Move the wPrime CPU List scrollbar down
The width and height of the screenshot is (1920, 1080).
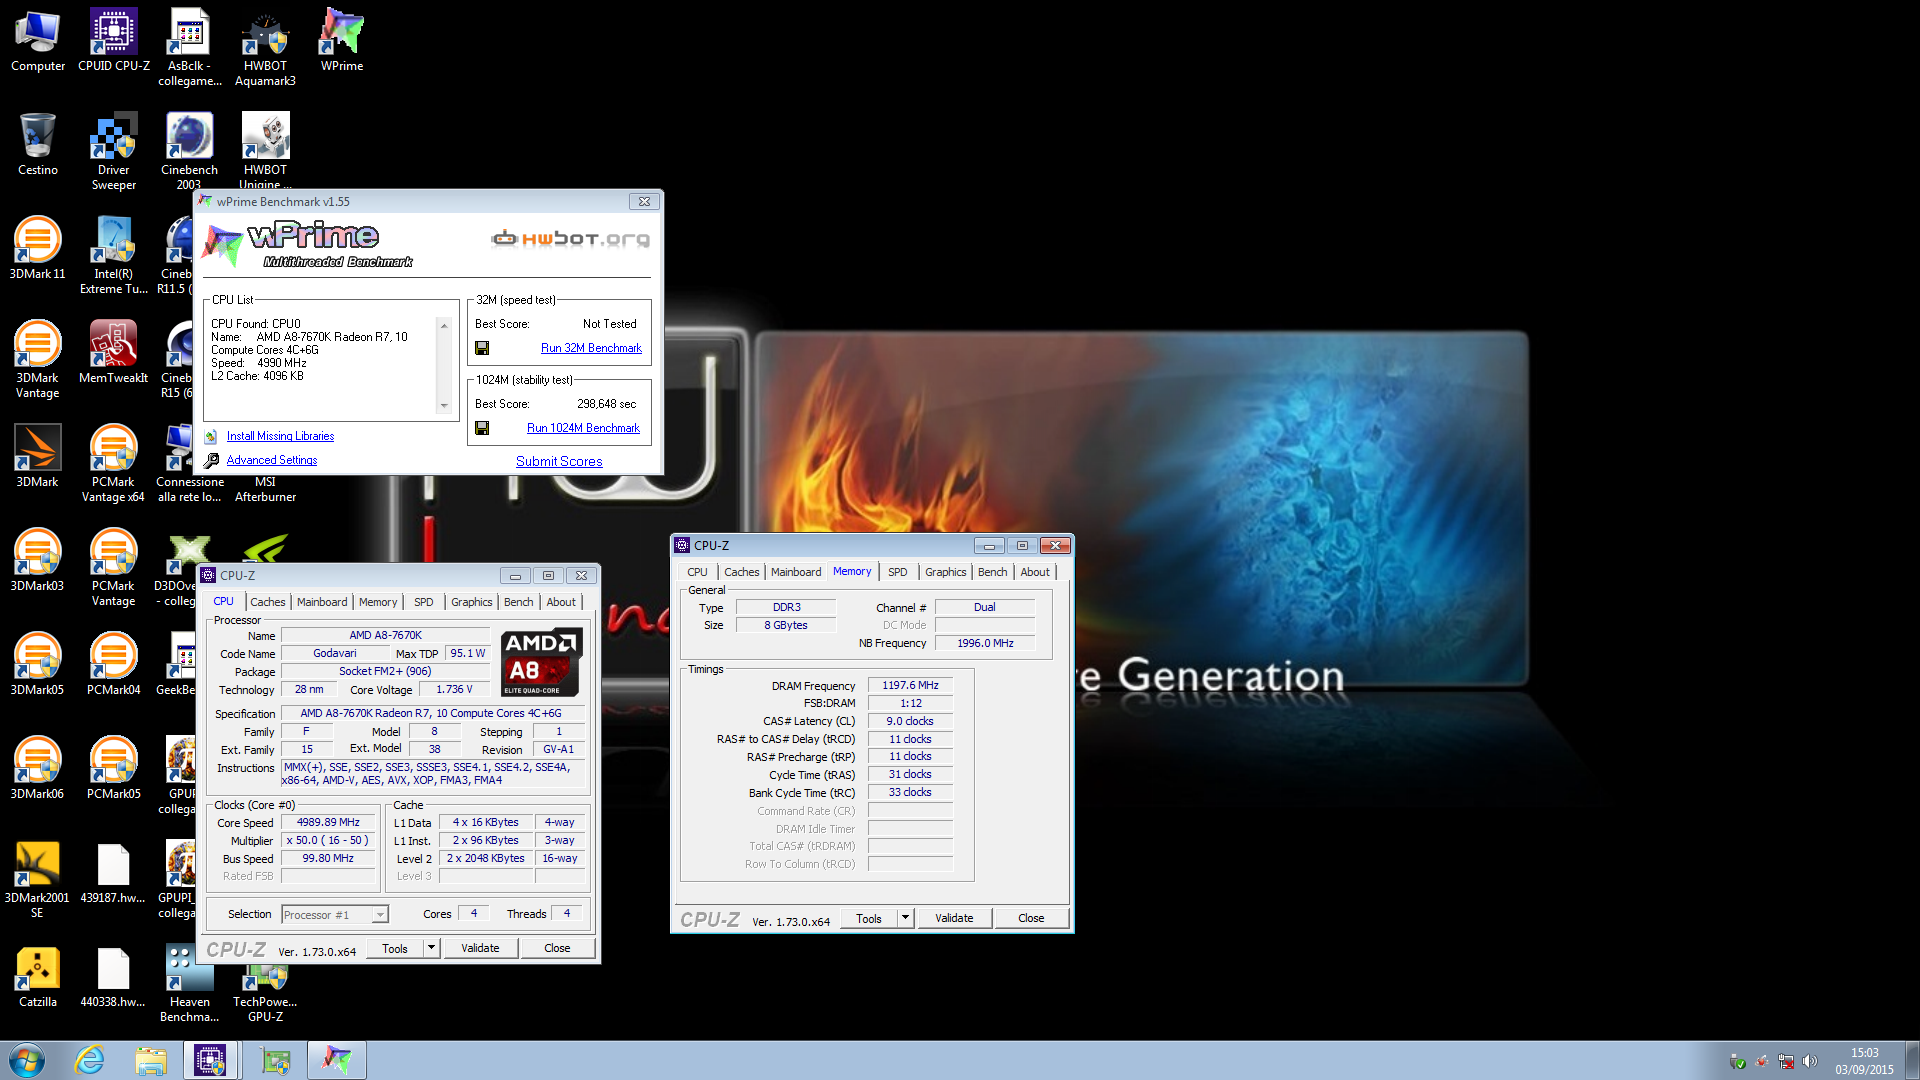(x=444, y=405)
